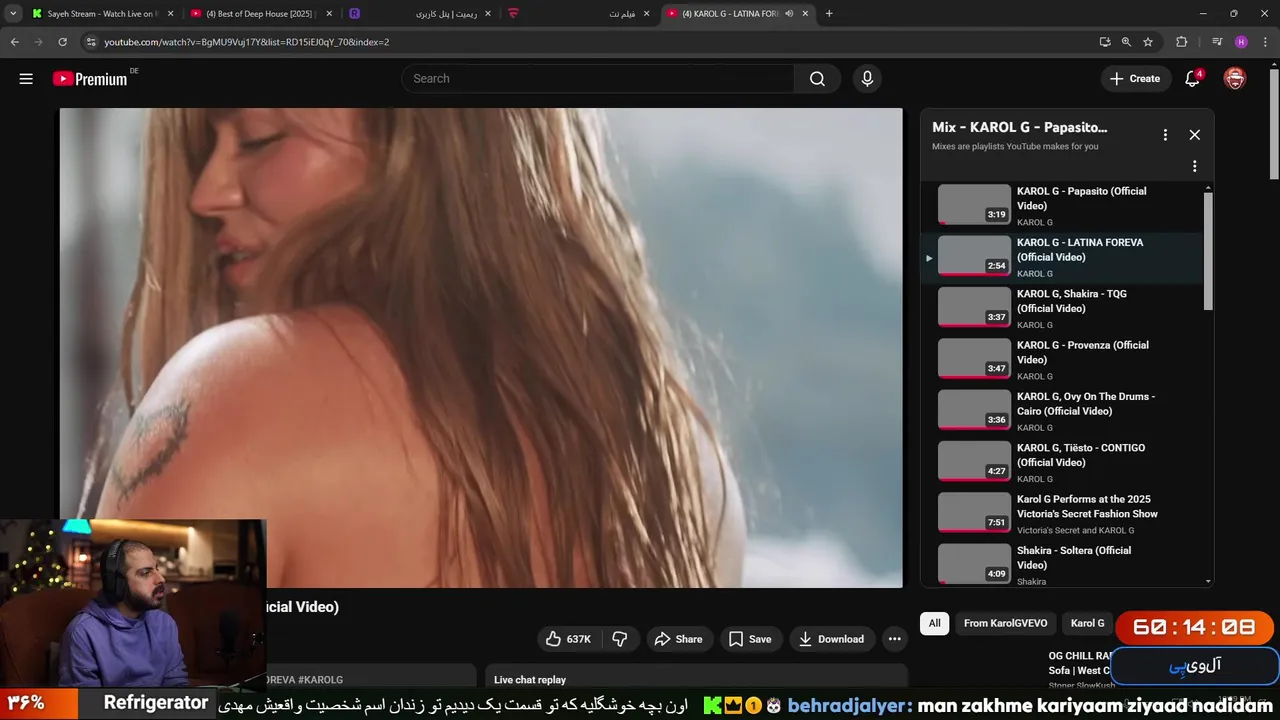
Task: Open the Chrome three-dot menu
Action: pyautogui.click(x=1266, y=42)
